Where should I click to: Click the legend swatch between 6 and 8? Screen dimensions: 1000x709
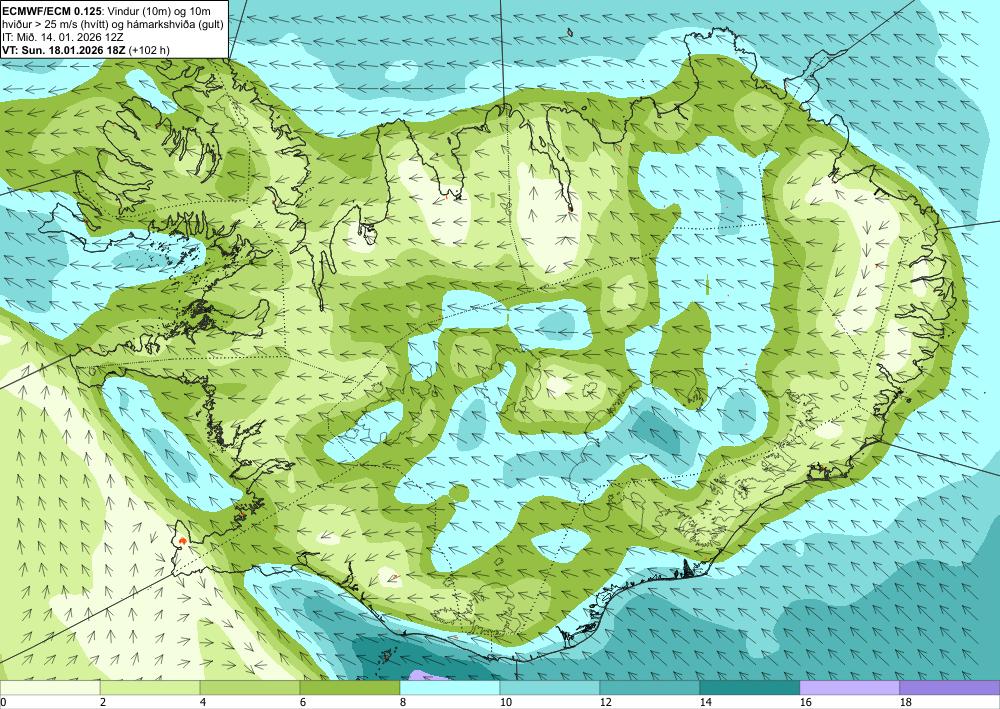click(350, 688)
